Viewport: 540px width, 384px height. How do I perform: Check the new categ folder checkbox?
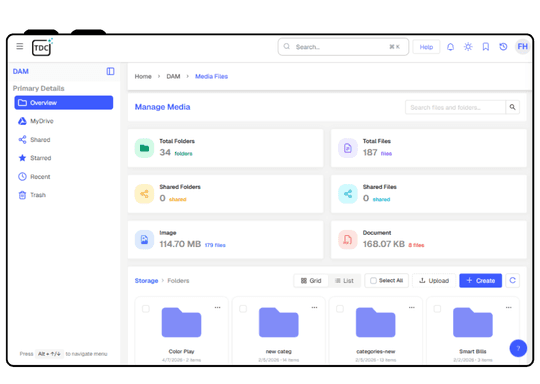243,309
